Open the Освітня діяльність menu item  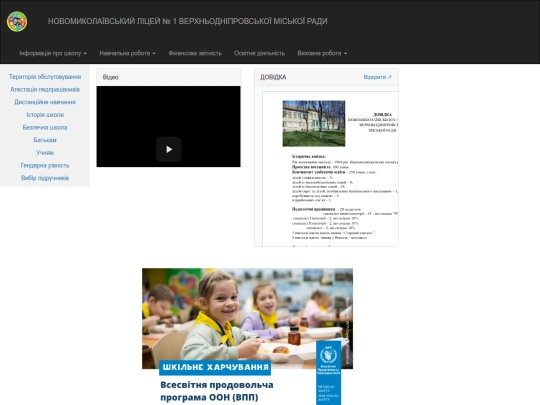[259, 53]
